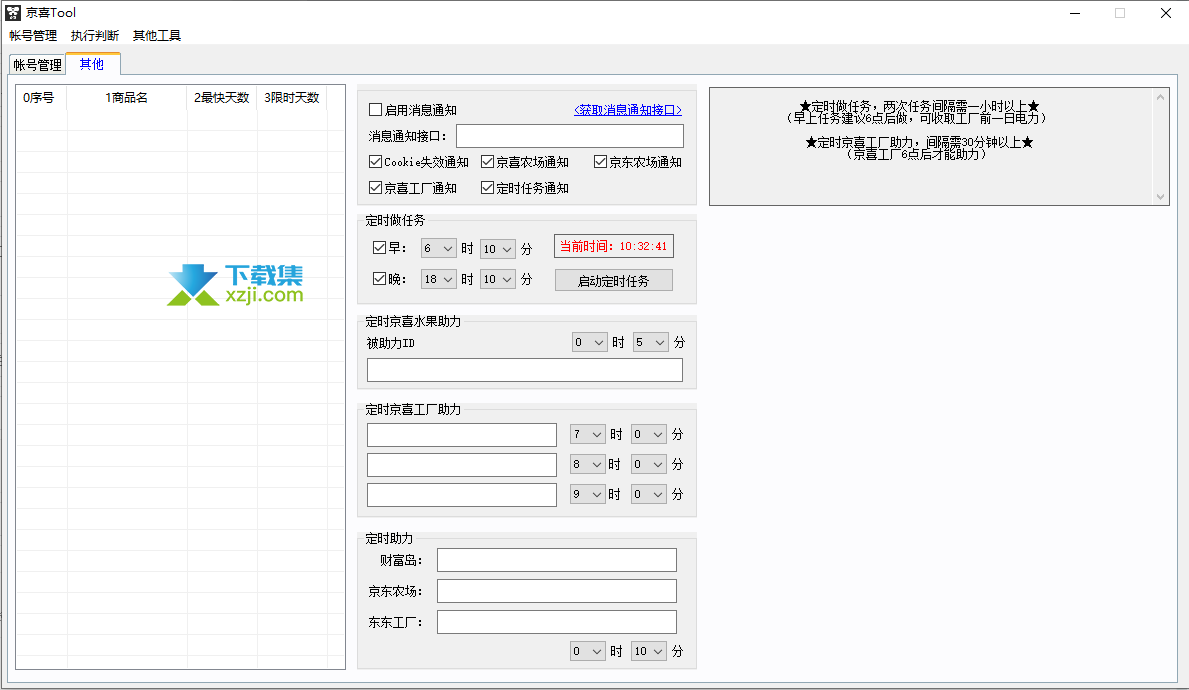This screenshot has height=690, width=1189.
Task: Expand the 早 minute dropdown
Action: [497, 249]
